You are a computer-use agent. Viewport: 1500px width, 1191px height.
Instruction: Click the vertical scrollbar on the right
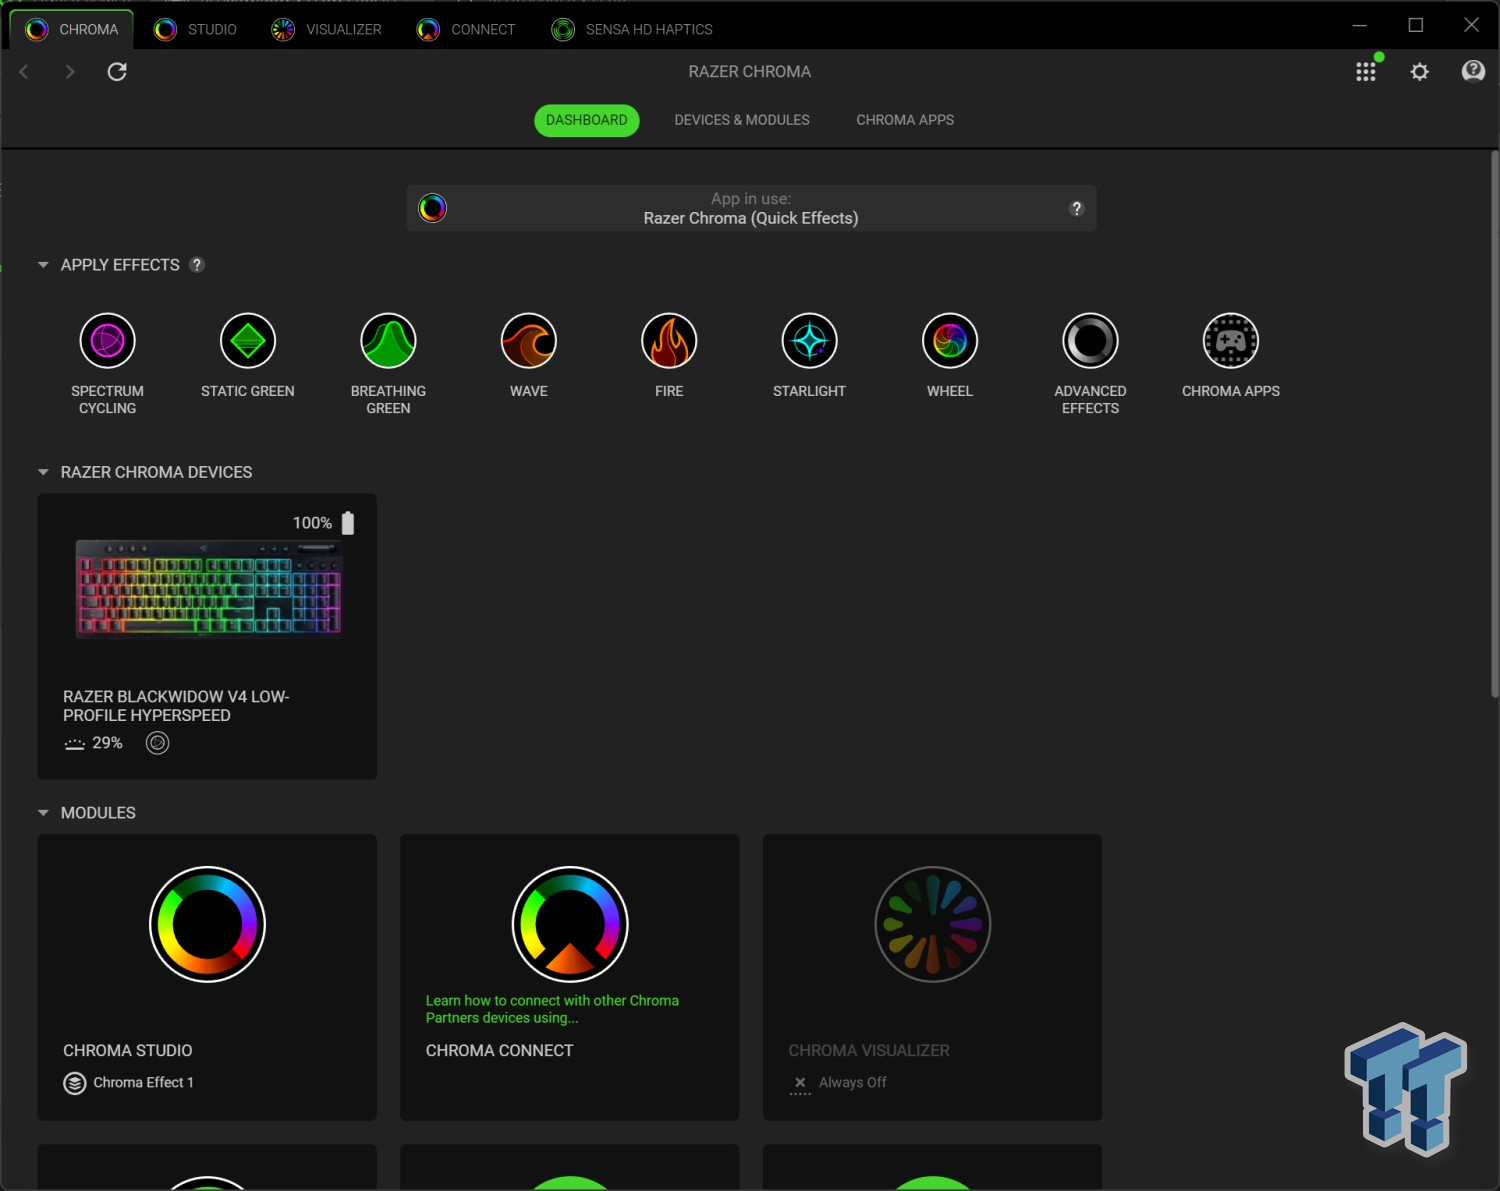(x=1494, y=424)
